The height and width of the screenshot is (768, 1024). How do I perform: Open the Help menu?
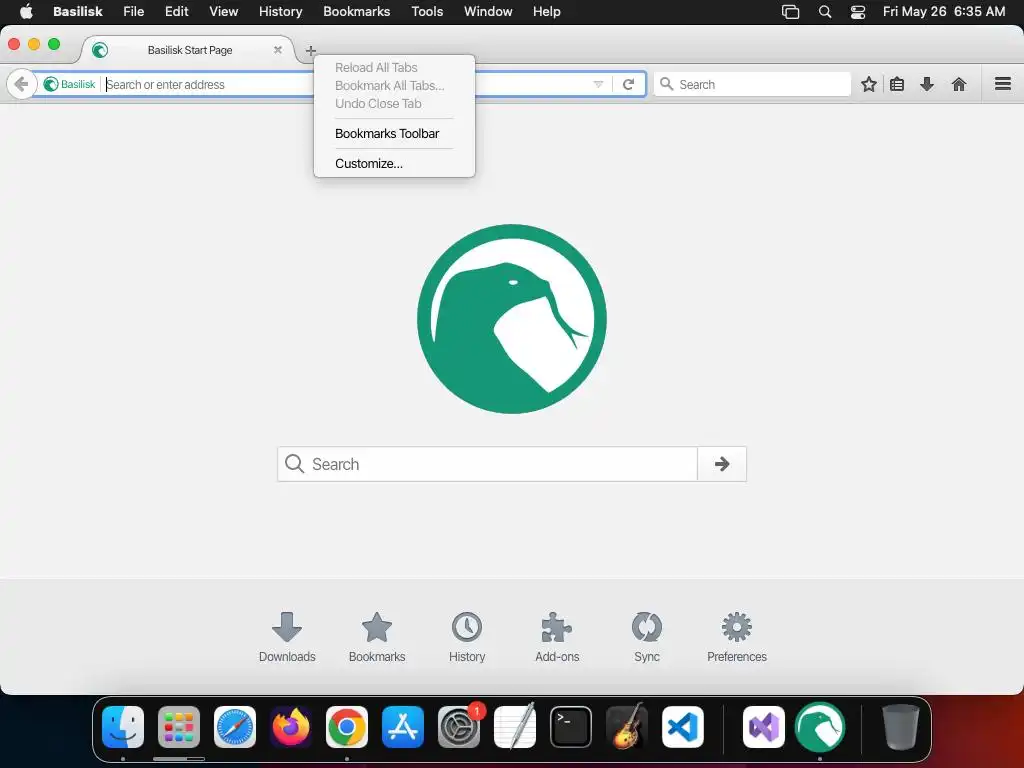(x=547, y=12)
